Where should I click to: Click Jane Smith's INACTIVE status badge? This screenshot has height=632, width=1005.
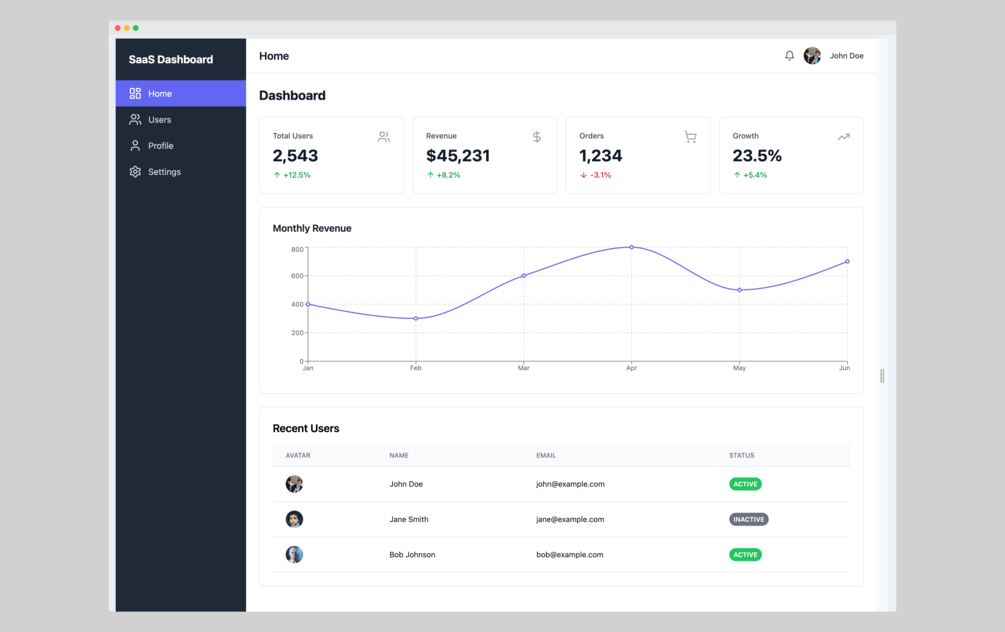pos(749,519)
